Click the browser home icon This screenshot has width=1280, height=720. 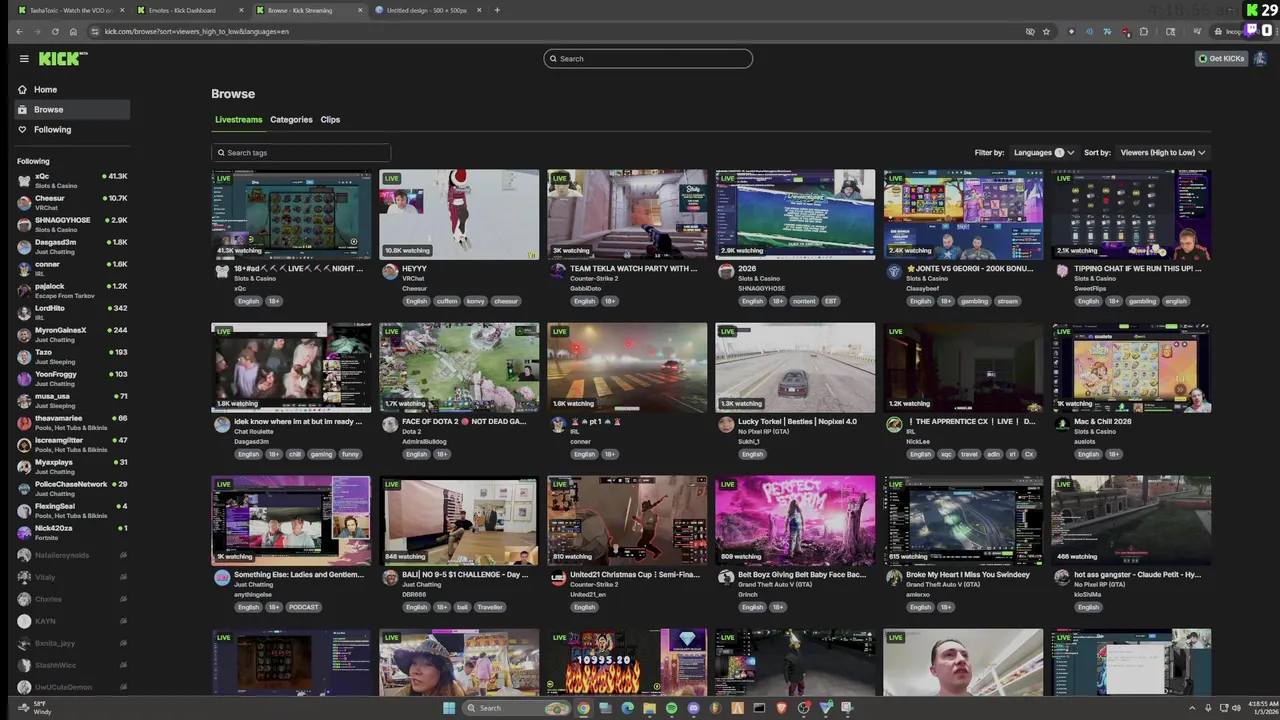[73, 32]
